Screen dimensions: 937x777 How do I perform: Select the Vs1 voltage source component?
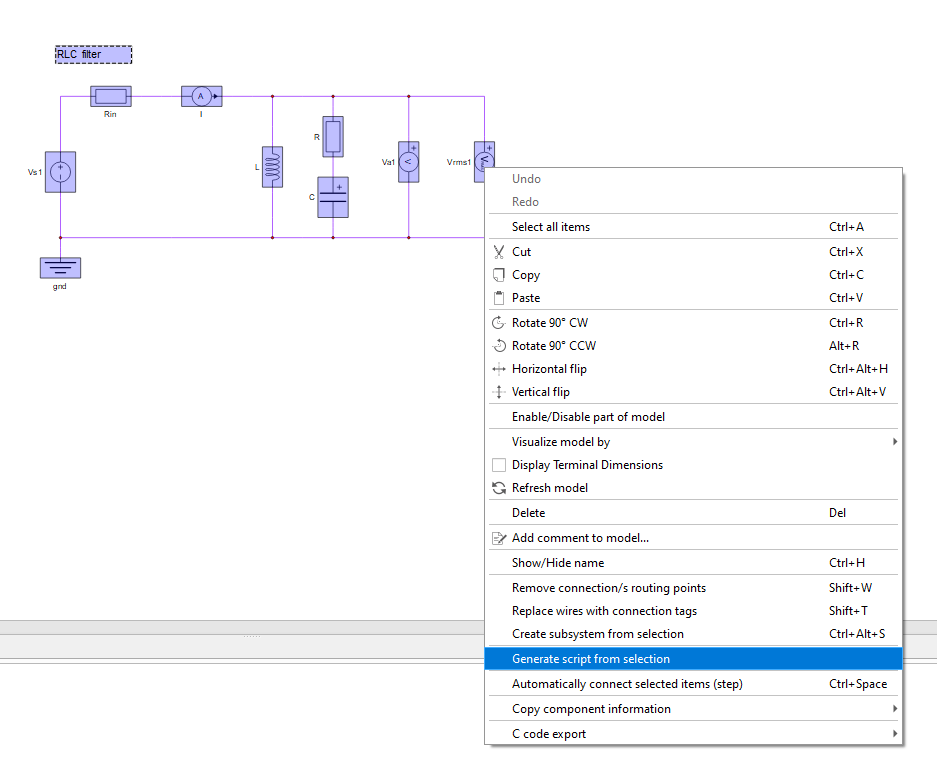(x=60, y=172)
